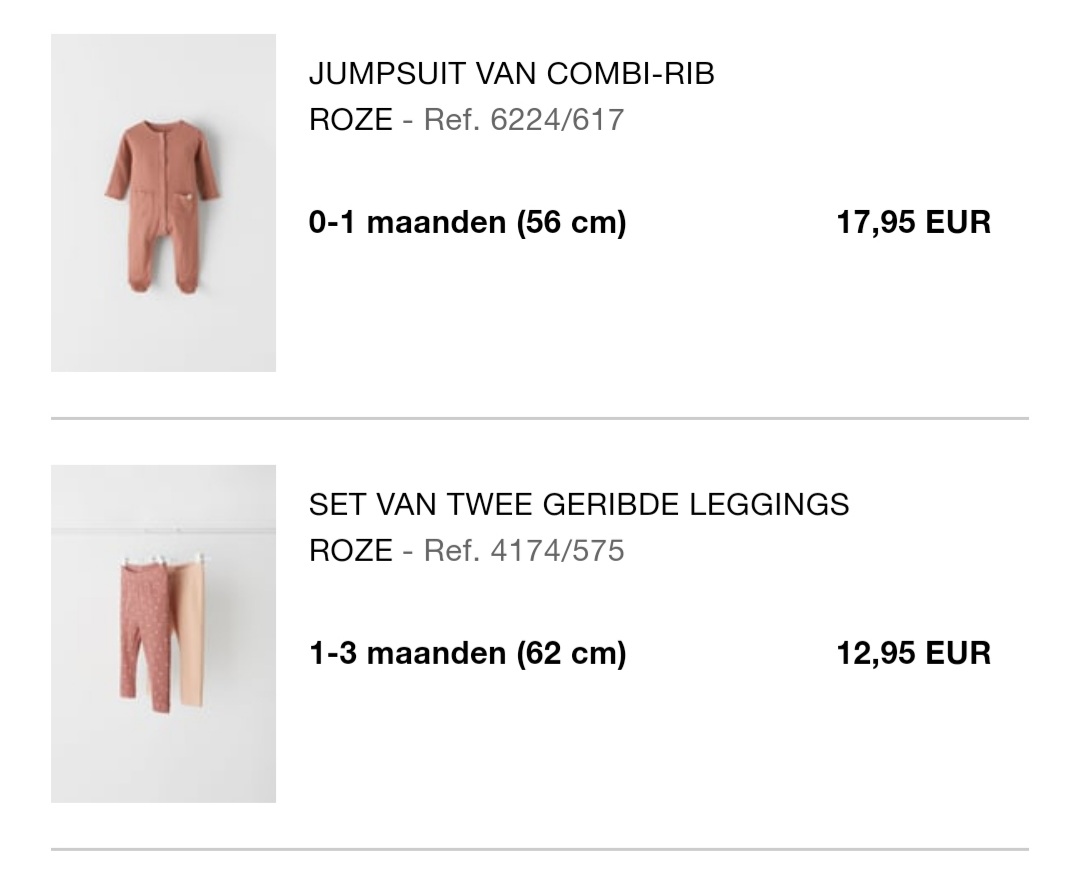
Task: Select size 1-3 maanden (62 cm)
Action: tap(468, 653)
